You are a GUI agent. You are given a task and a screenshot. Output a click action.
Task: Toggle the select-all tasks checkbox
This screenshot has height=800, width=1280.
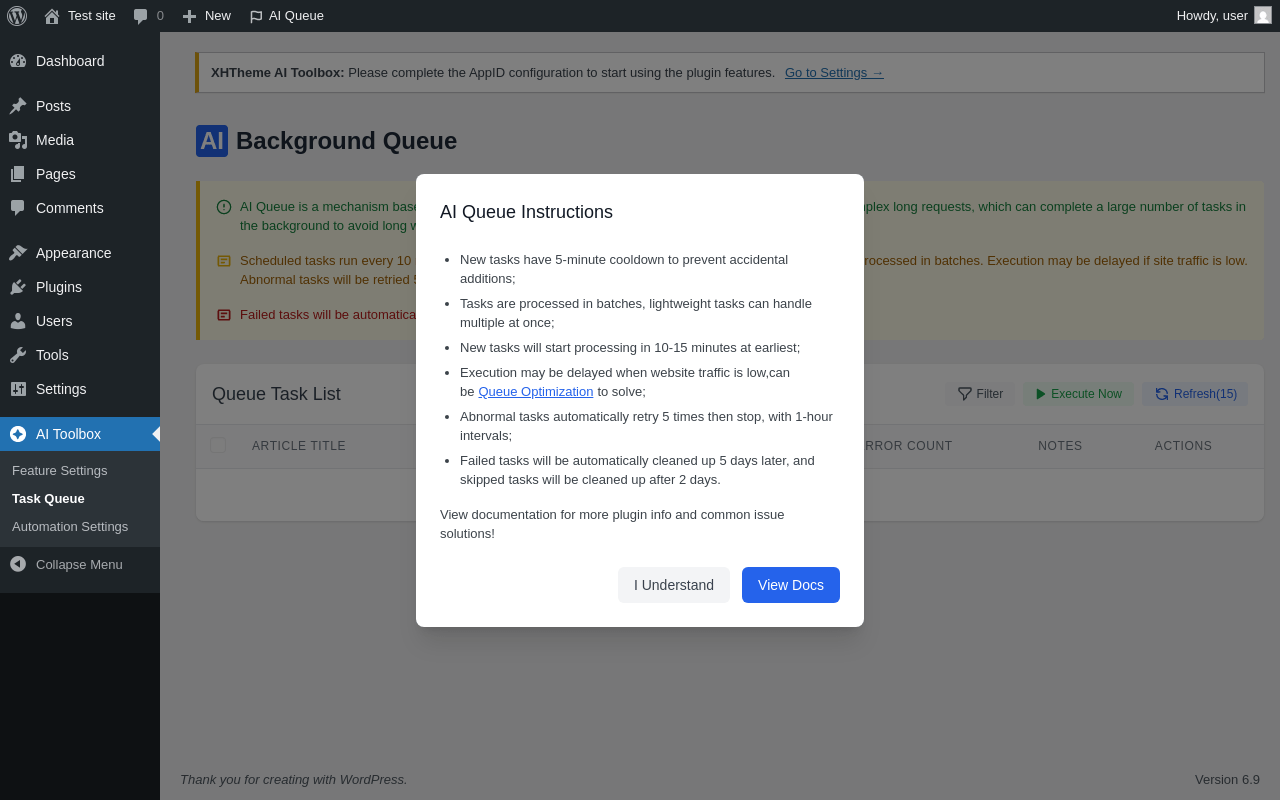click(x=218, y=445)
